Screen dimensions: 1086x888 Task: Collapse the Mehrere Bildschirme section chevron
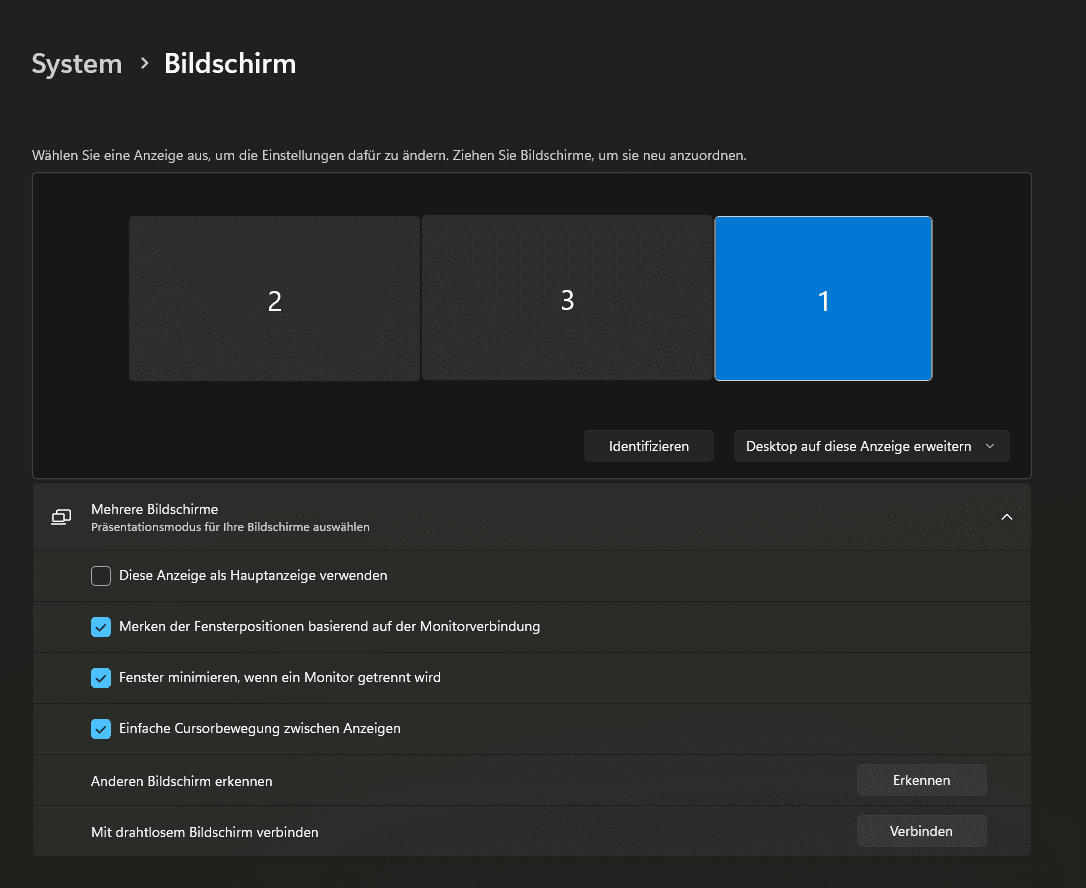point(1007,517)
